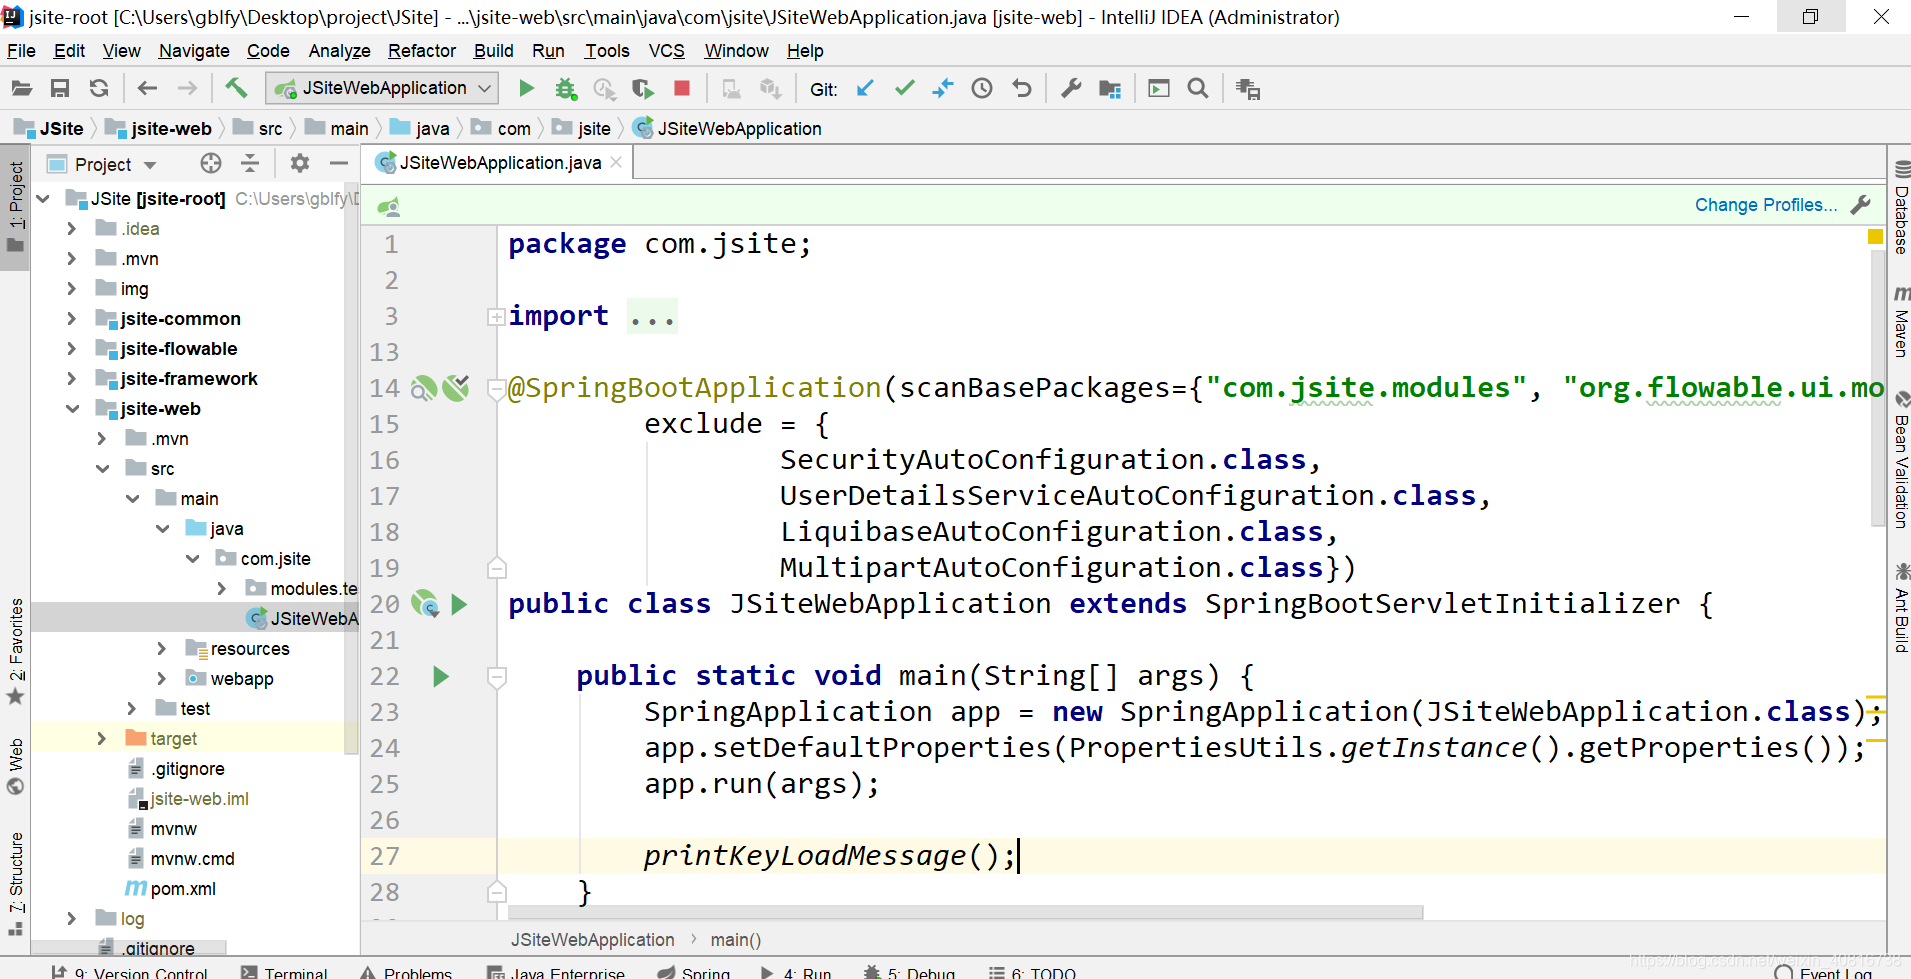Expand the jsite-common module
1911x979 pixels.
click(x=71, y=319)
